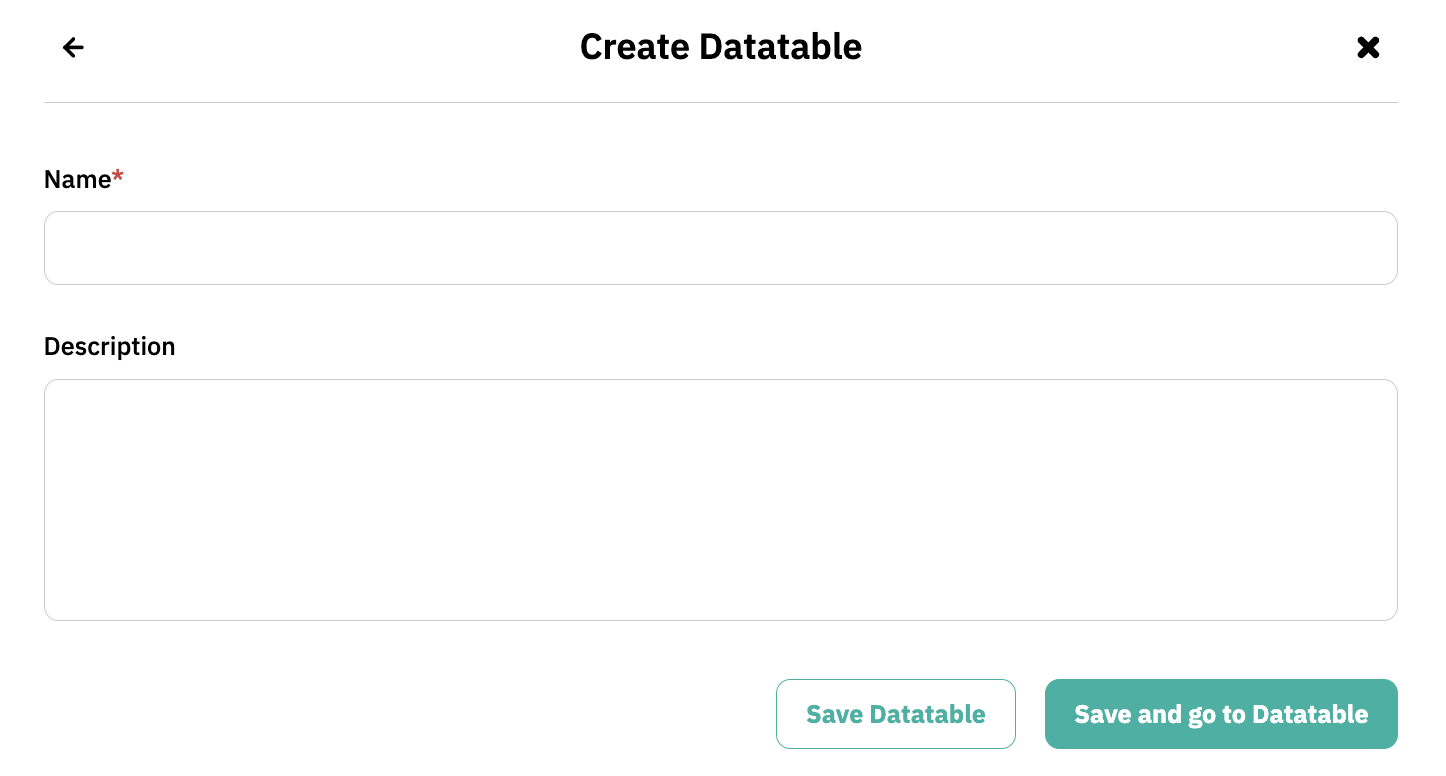Close the Create Datatable dialog
Image resolution: width=1446 pixels, height=776 pixels.
click(1368, 47)
